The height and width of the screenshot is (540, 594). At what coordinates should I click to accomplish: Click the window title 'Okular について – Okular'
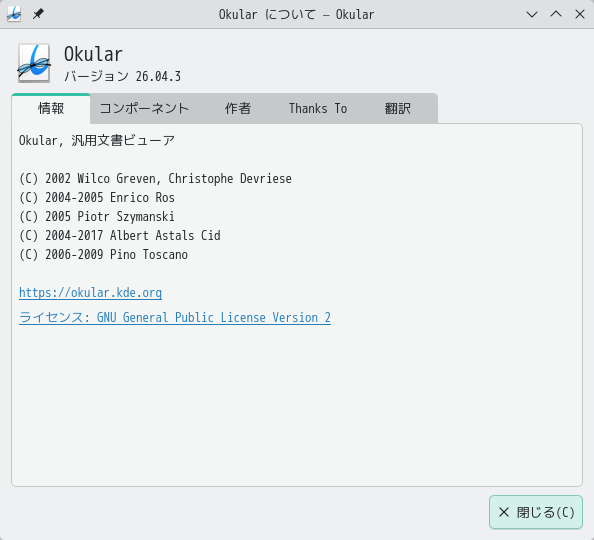tap(296, 14)
